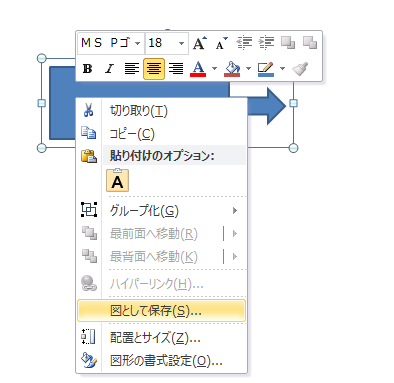Click the scissors cut icon
This screenshot has width=394, height=383.
[x=89, y=110]
